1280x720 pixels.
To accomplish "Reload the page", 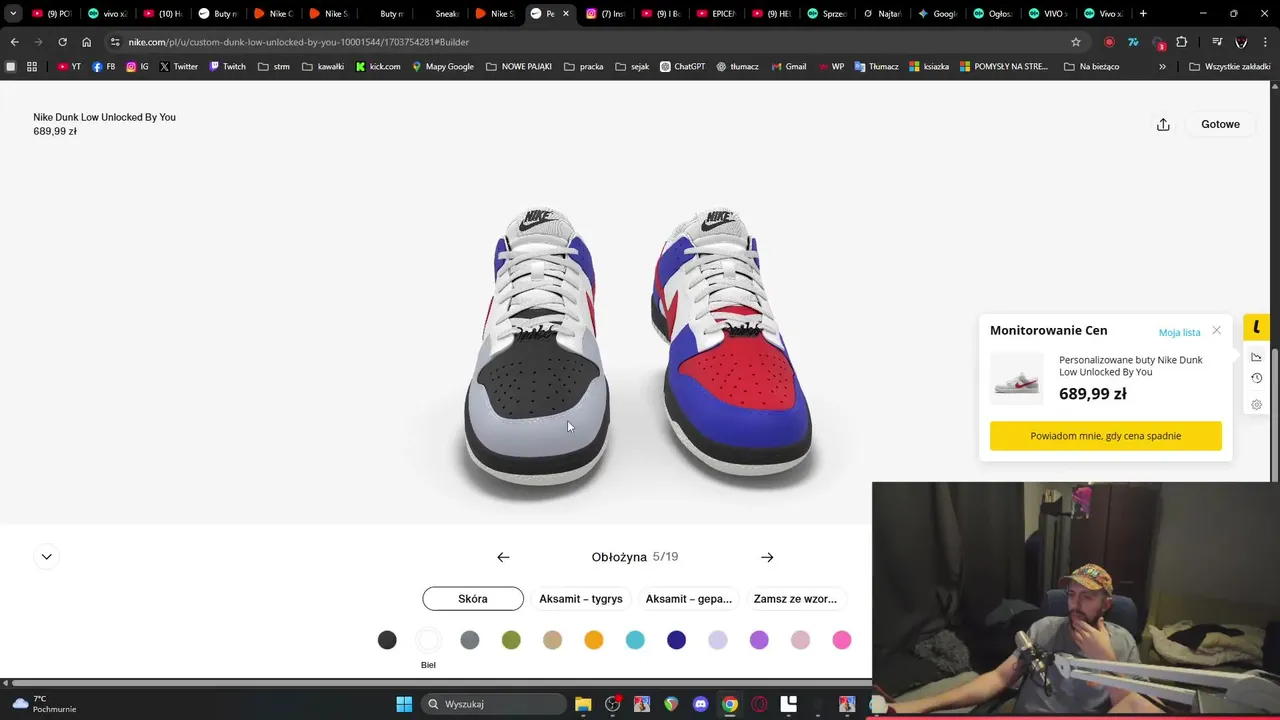I will click(x=62, y=42).
